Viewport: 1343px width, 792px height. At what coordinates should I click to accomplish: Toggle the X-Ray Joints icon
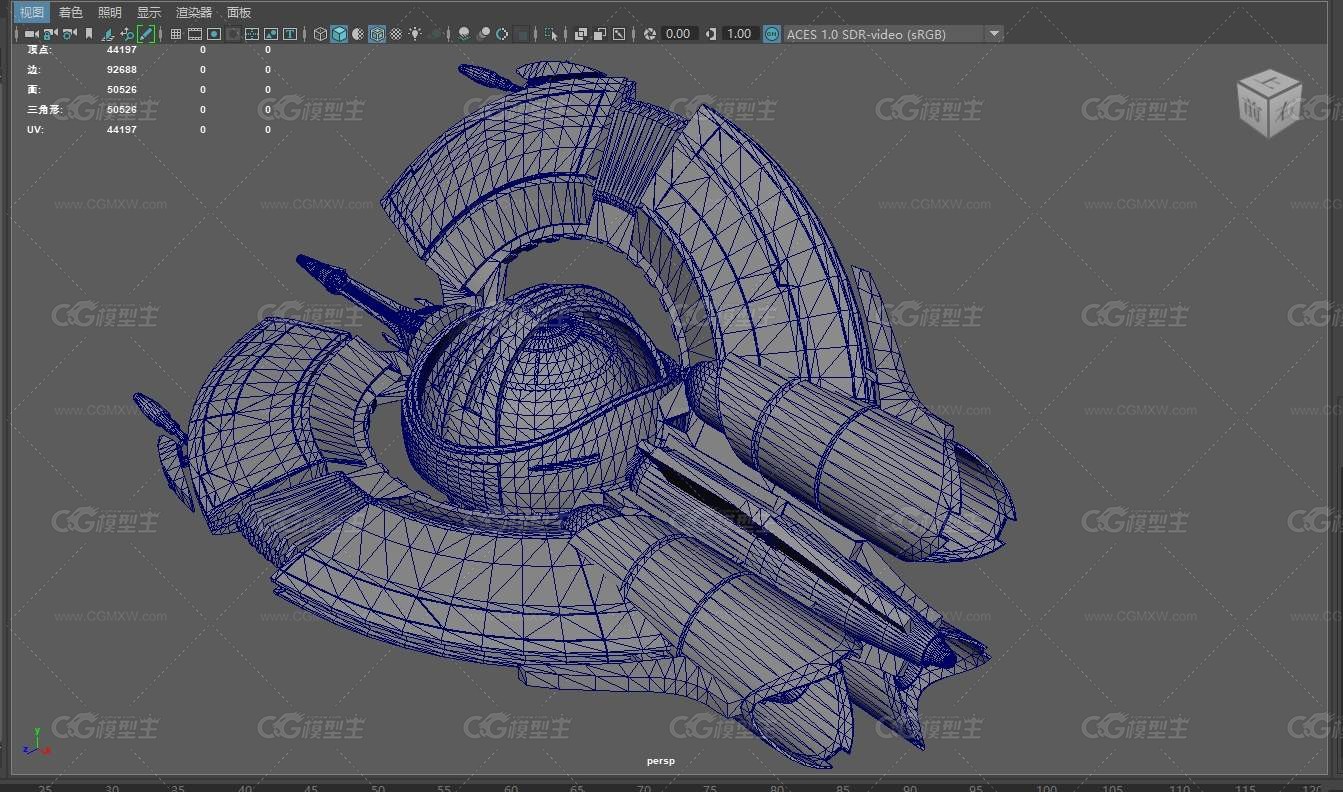[x=619, y=34]
